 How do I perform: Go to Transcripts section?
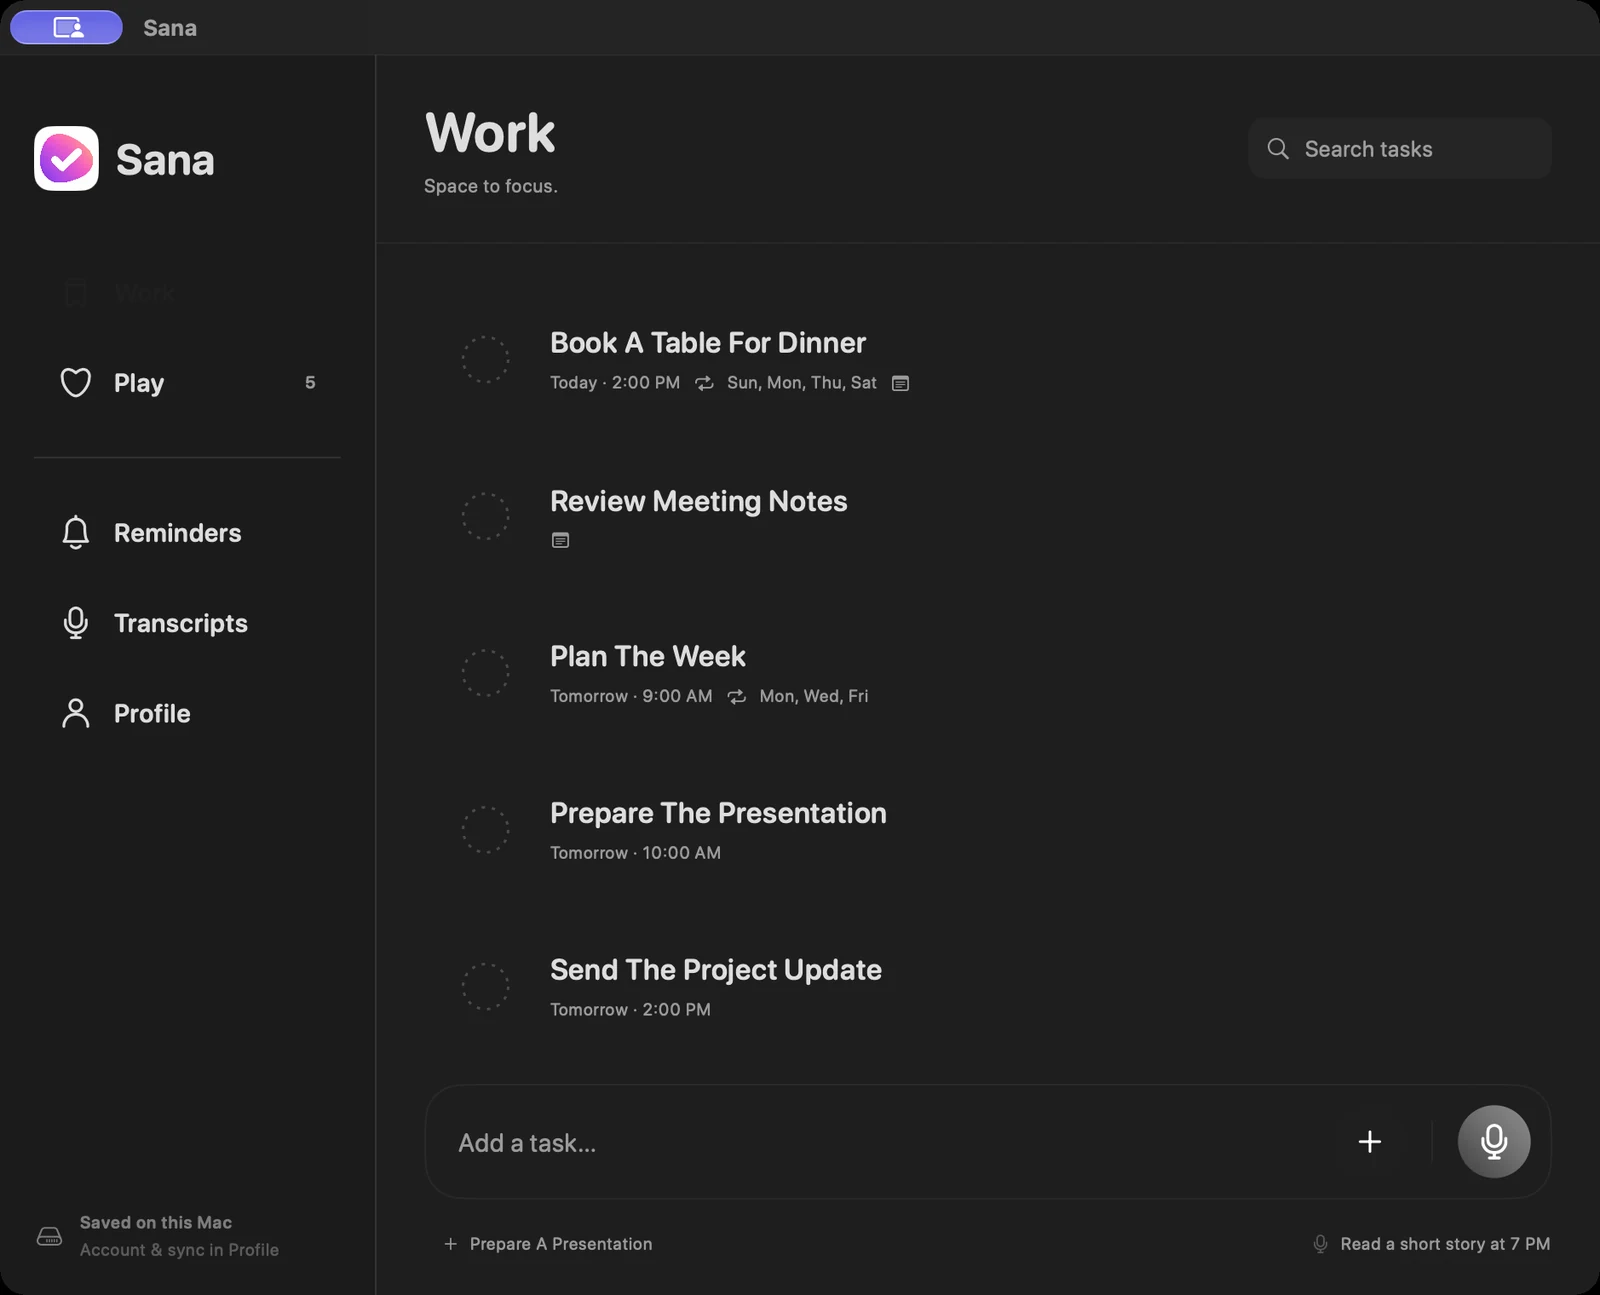(187, 623)
